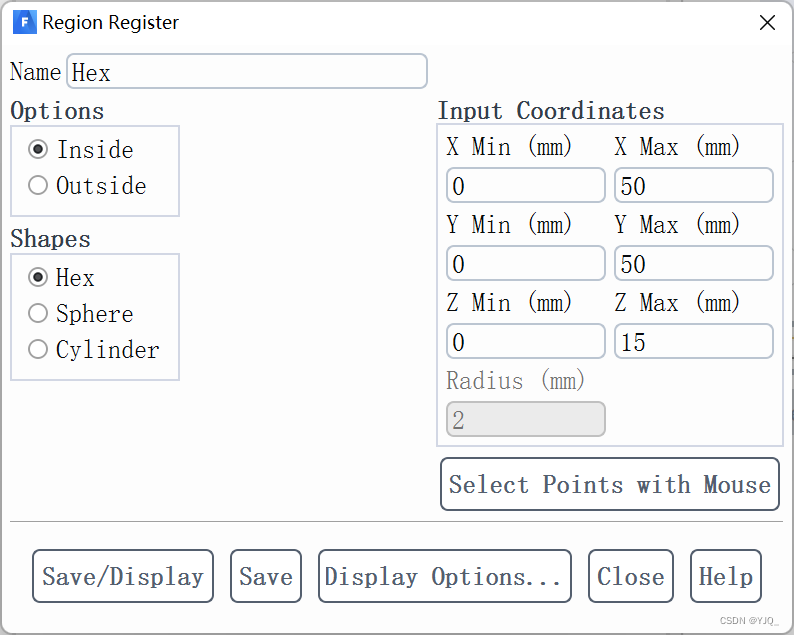Choose the Cylinder shape radio button
The image size is (794, 635).
click(x=38, y=349)
